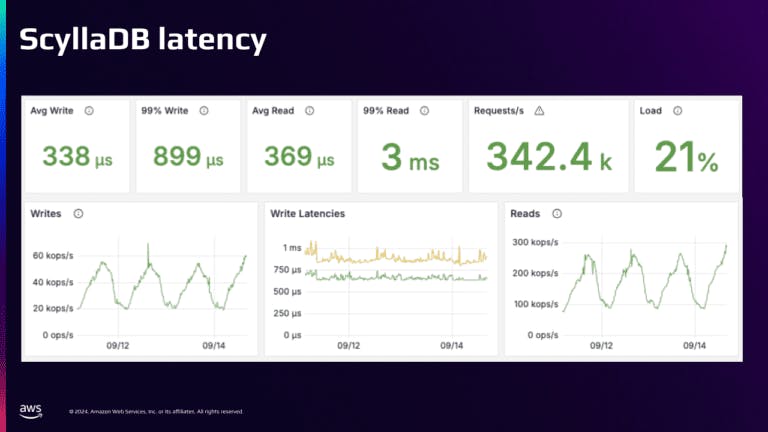Screen dimensions: 768x432
Task: Click the info icon next to Writes
Action: (78, 213)
